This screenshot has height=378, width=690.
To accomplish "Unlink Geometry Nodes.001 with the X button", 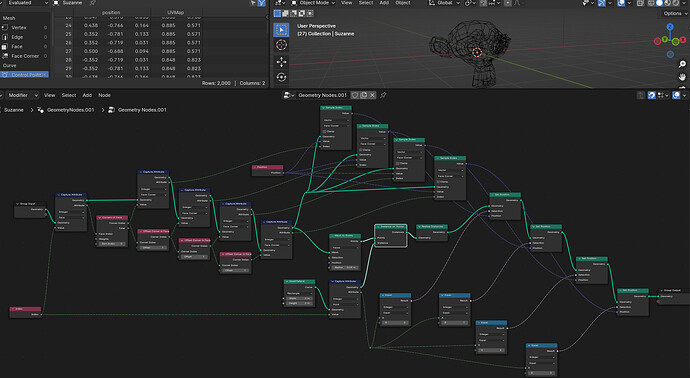I will (x=372, y=95).
